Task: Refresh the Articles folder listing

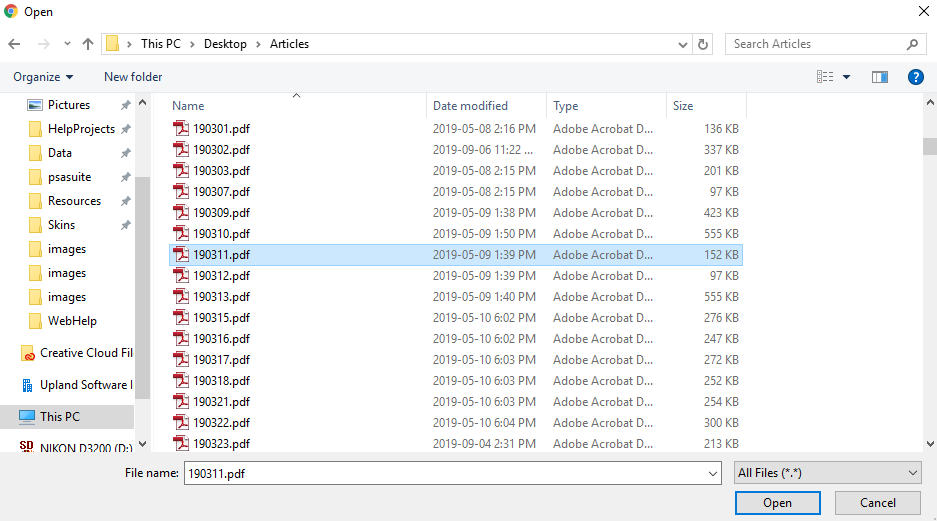Action: [x=703, y=44]
